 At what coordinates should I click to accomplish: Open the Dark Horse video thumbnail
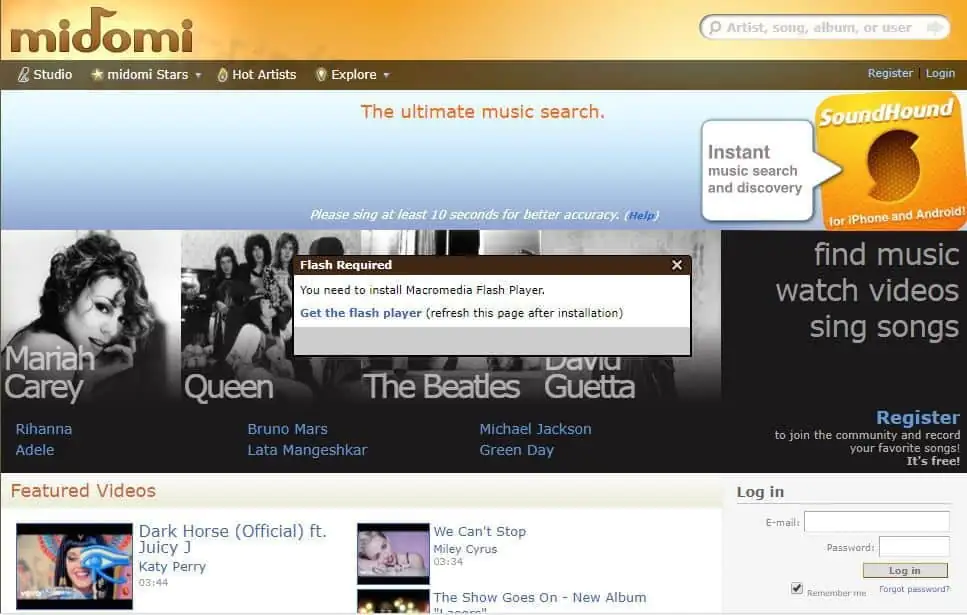click(x=74, y=566)
